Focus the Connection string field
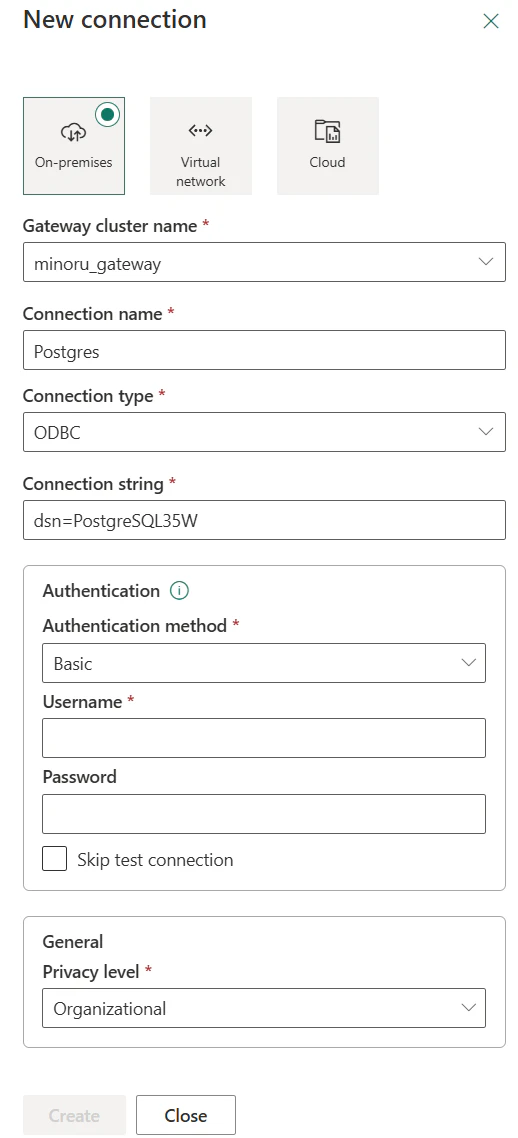 tap(264, 520)
